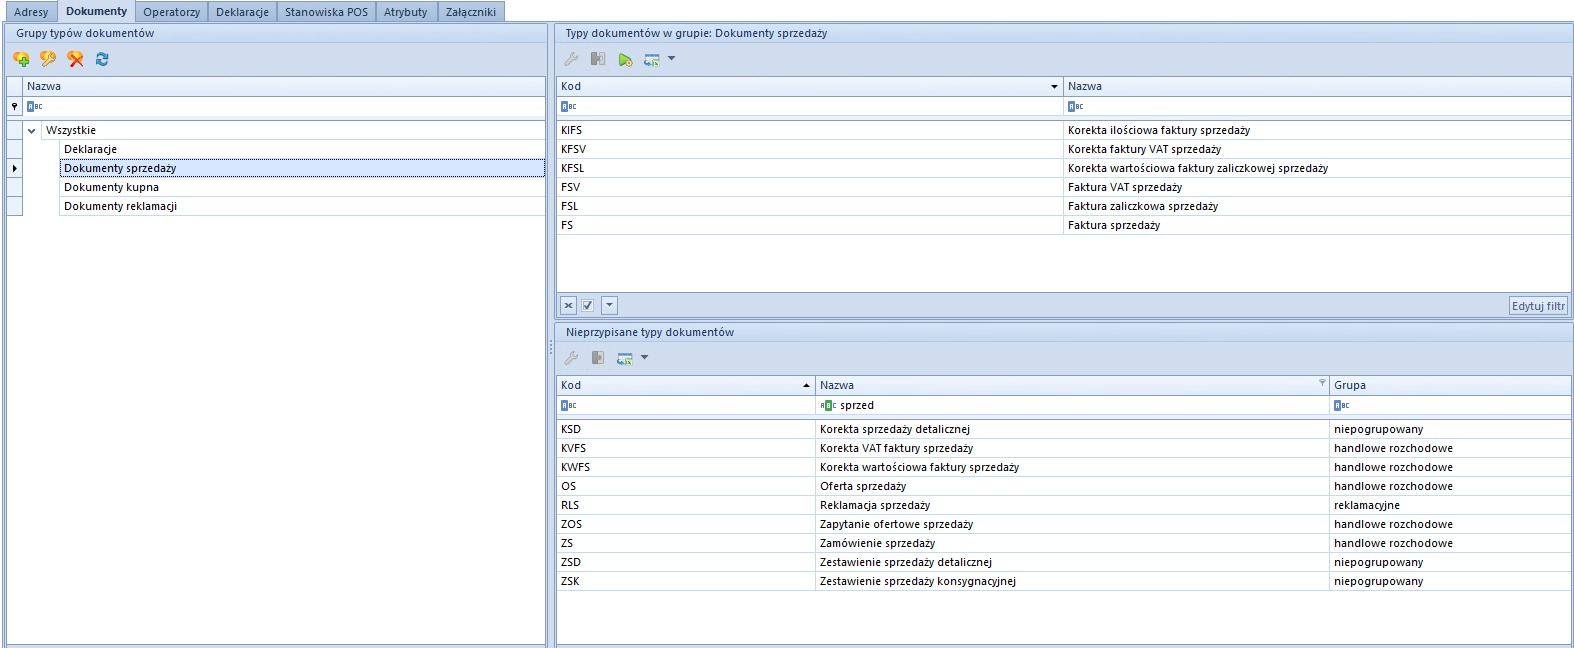Select the KIFS row
The image size is (1574, 648).
(1064, 130)
